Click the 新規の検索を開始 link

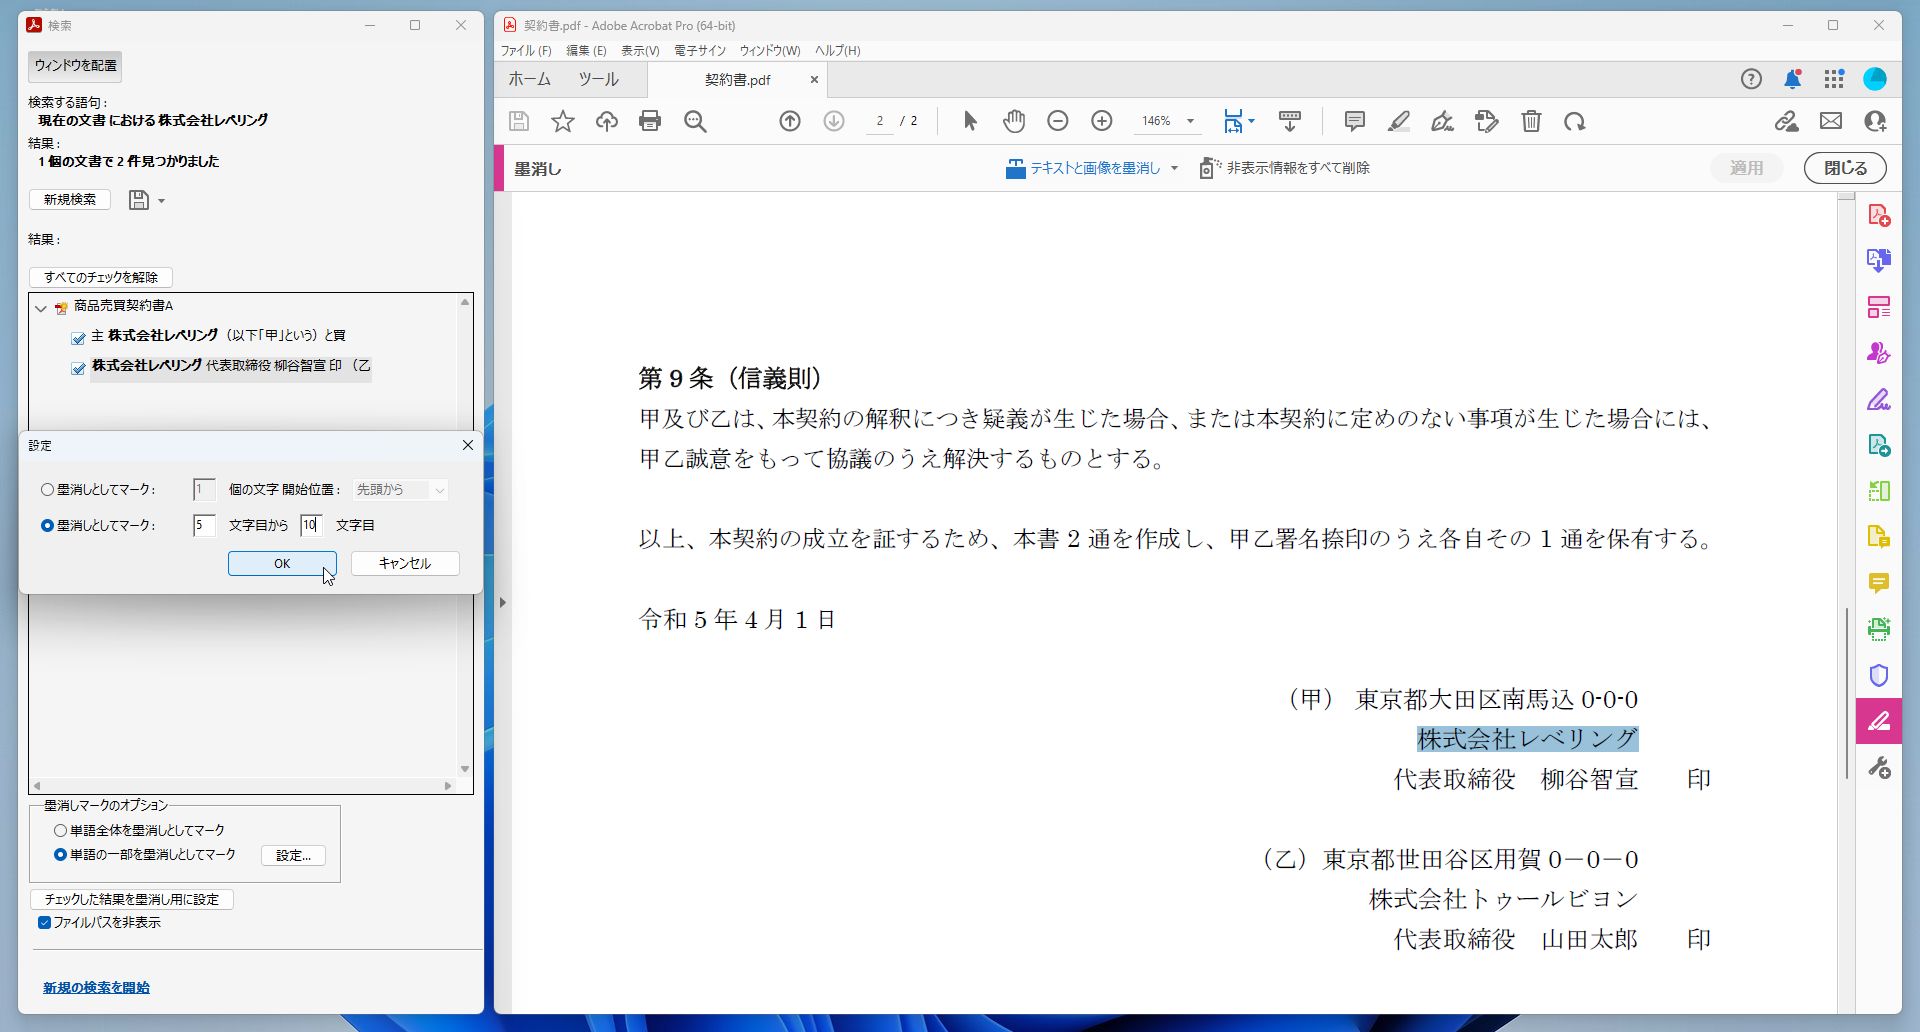(96, 987)
